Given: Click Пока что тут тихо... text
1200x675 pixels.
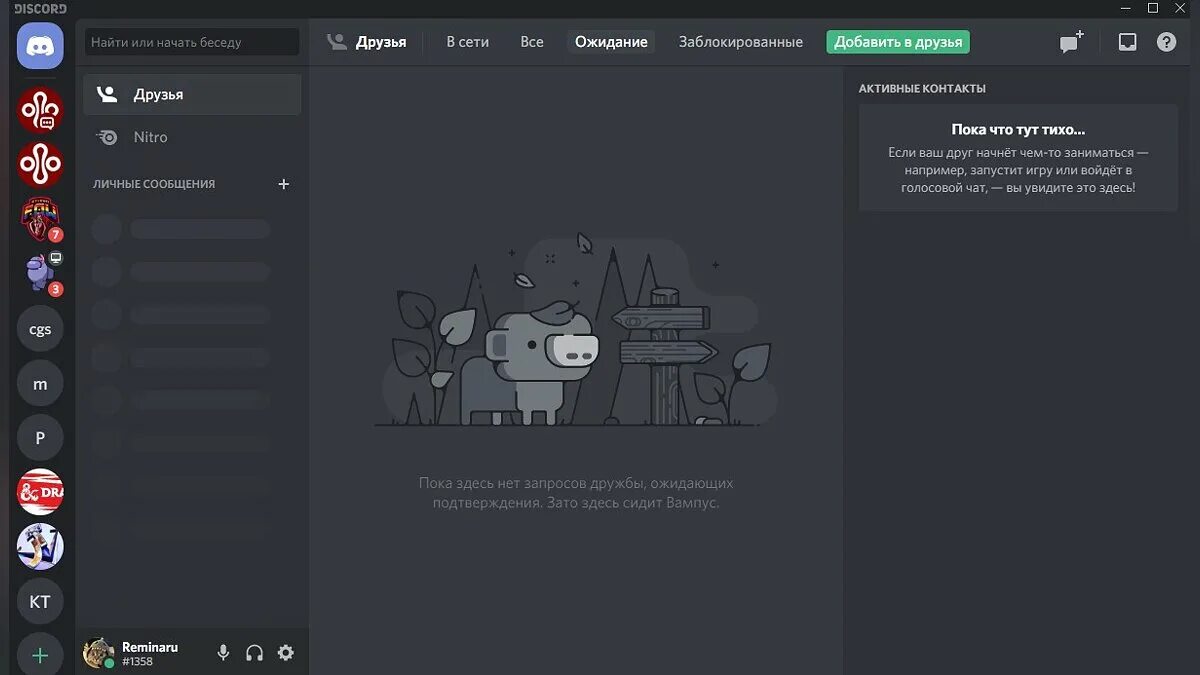Looking at the screenshot, I should click(1018, 129).
